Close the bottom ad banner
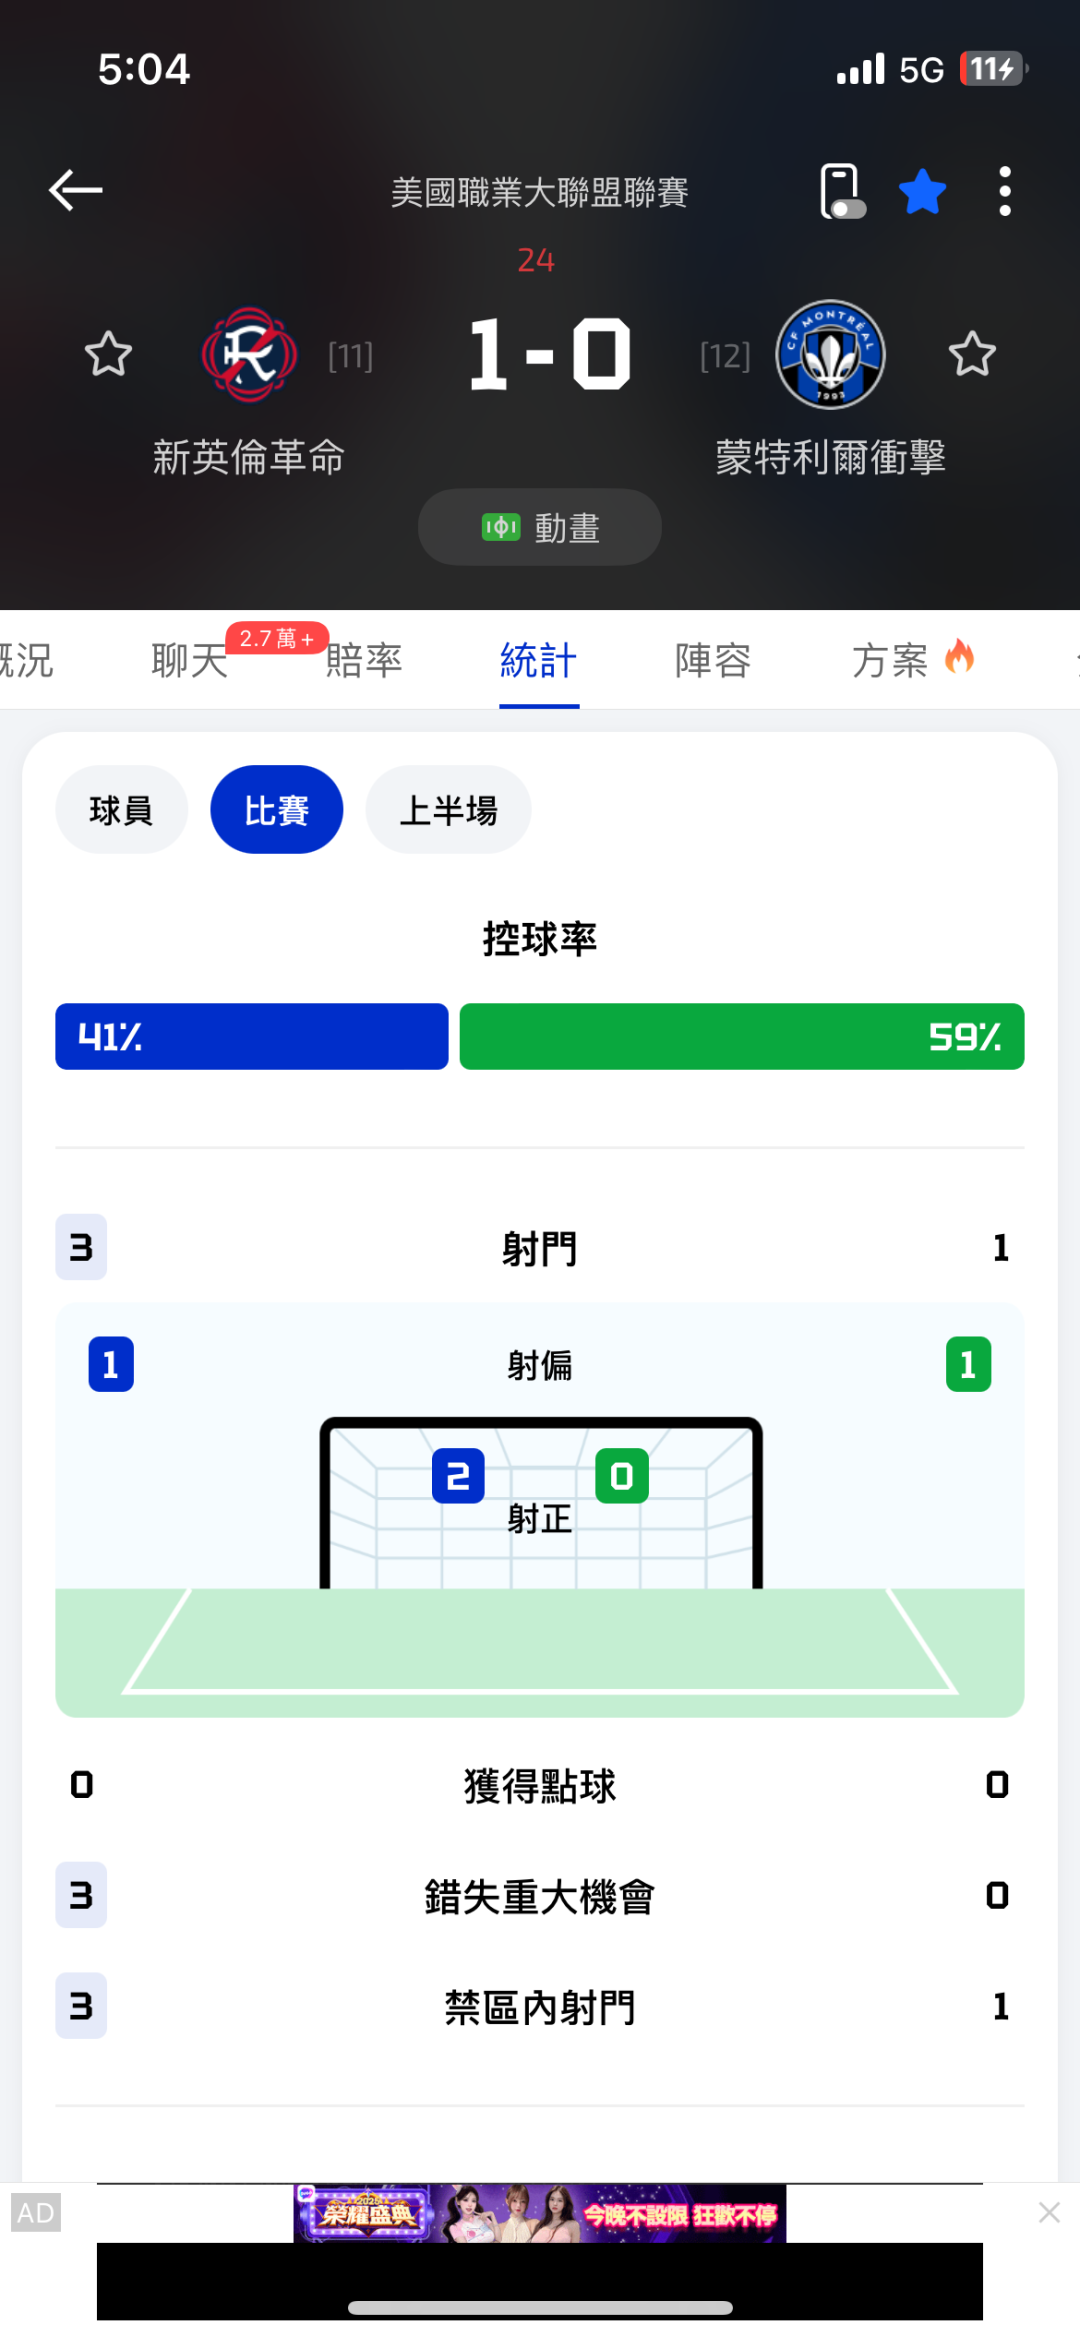The image size is (1080, 2337). tap(1049, 2212)
